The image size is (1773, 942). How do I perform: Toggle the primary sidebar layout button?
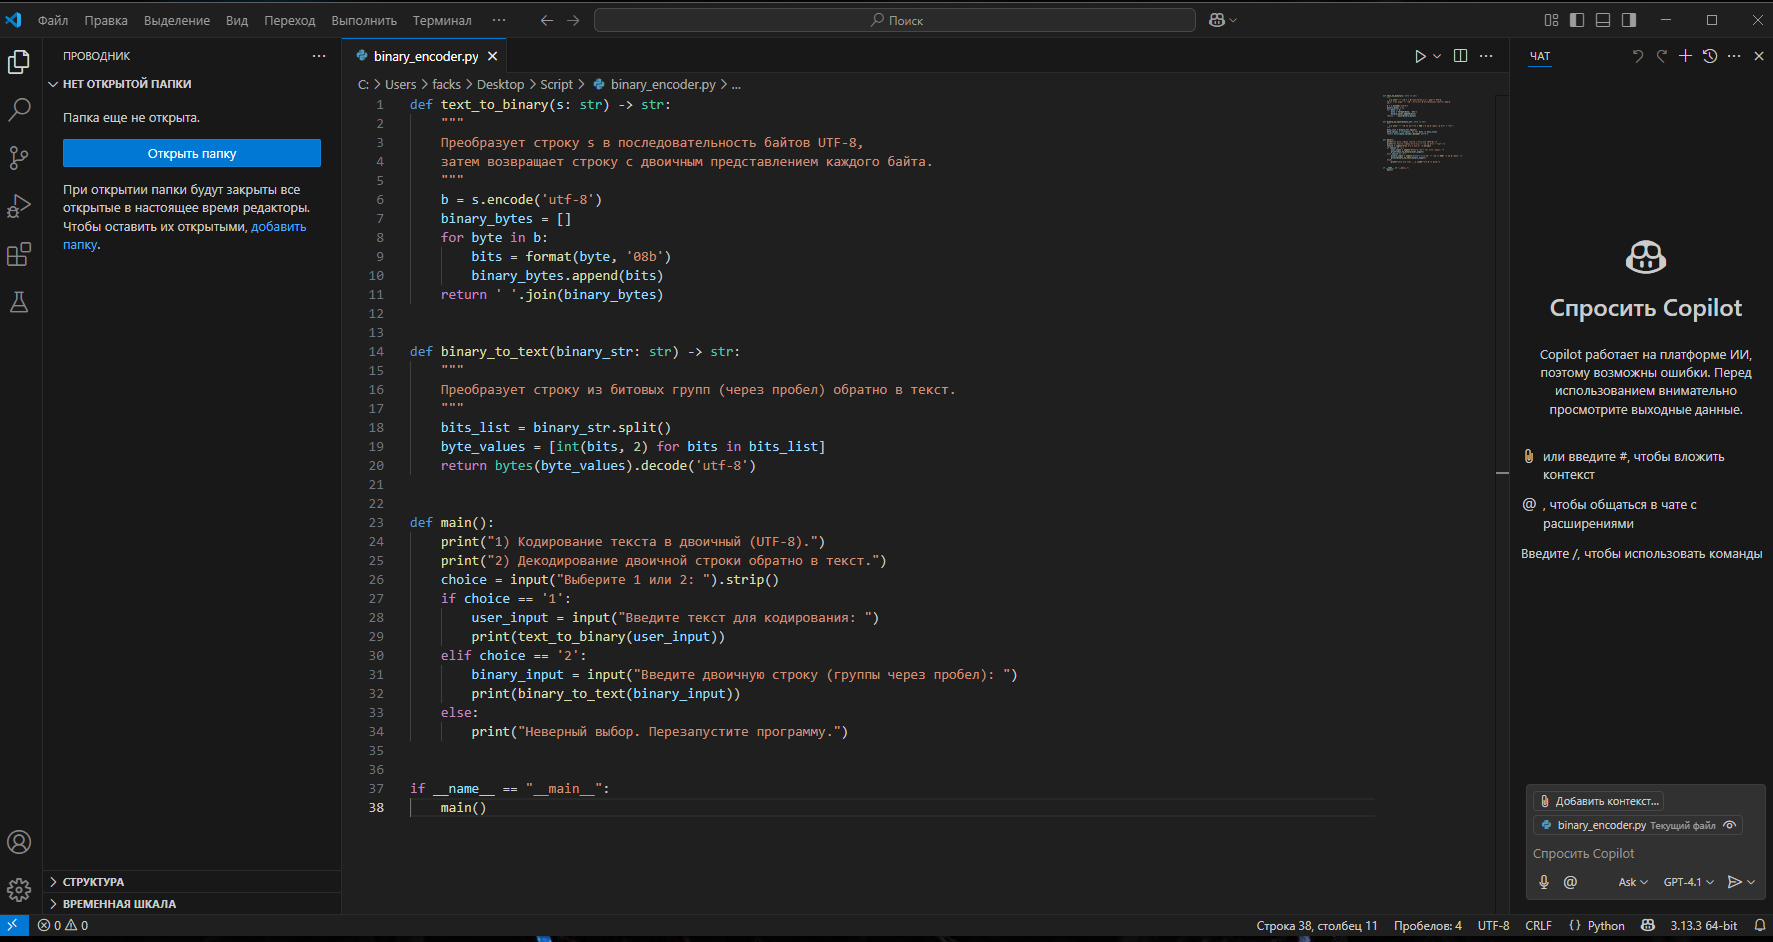click(x=1577, y=20)
